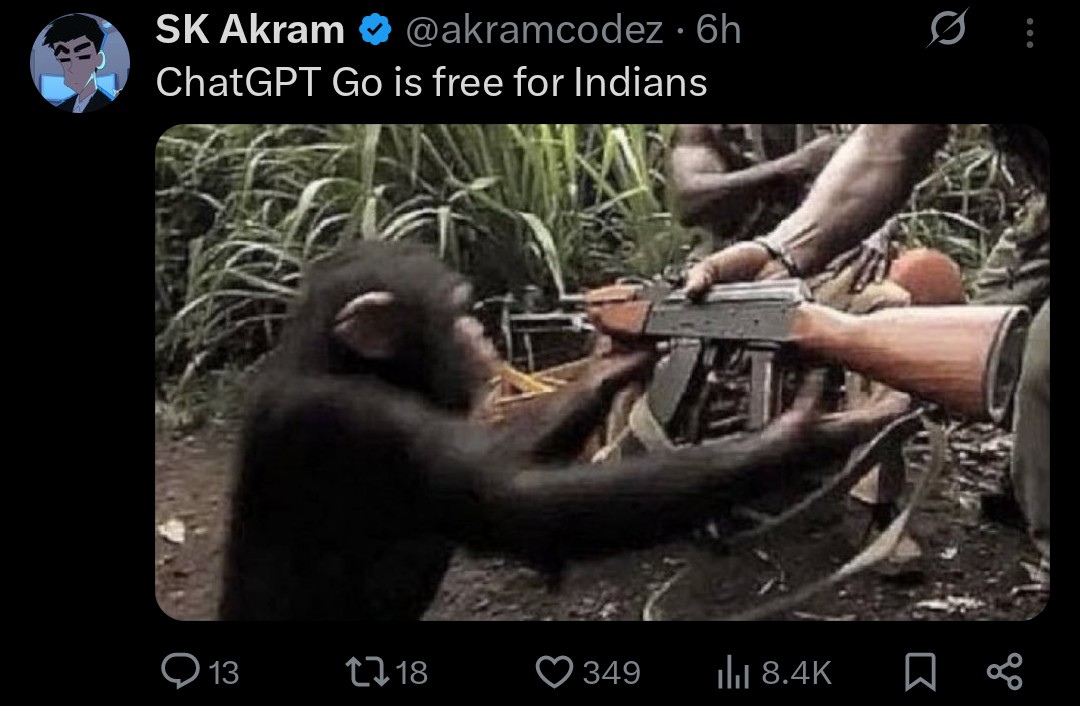Open the @akramcodez handle link

coord(534,30)
